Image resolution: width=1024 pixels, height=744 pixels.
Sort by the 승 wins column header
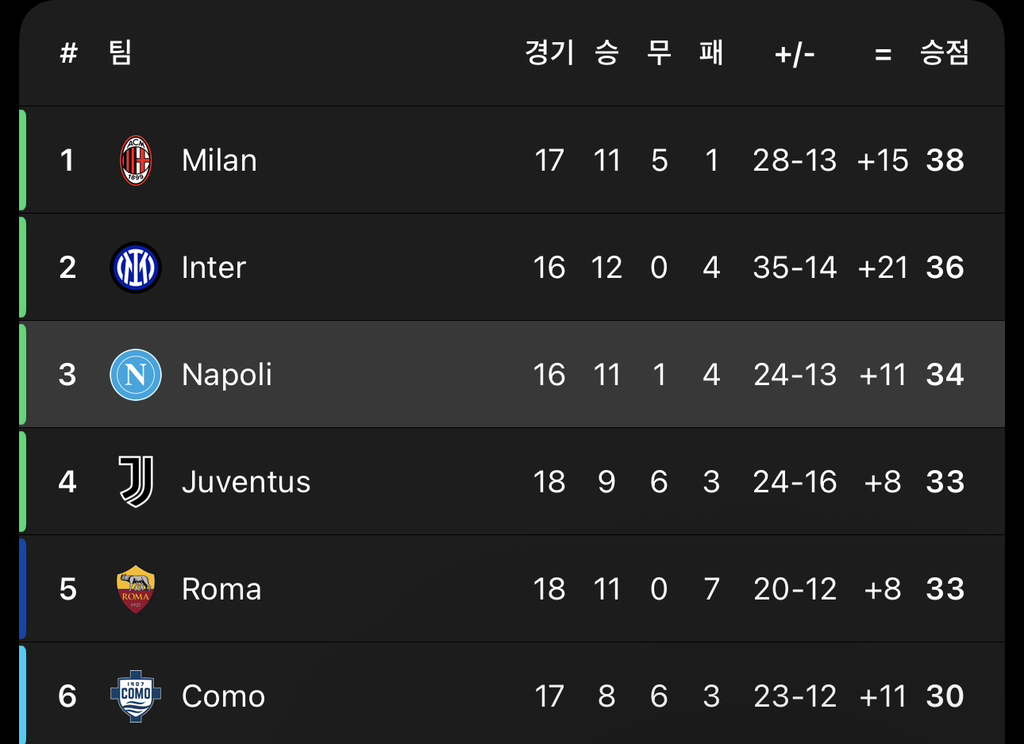point(607,52)
